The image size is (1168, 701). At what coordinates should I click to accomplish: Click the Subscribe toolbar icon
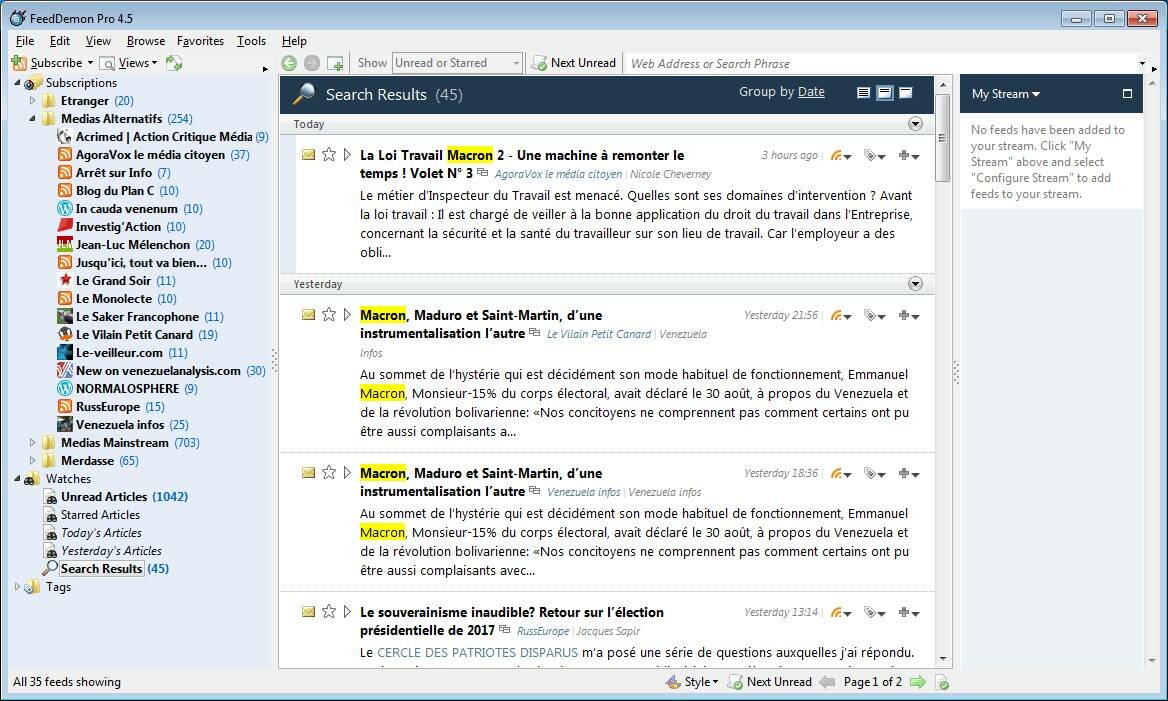coord(19,63)
